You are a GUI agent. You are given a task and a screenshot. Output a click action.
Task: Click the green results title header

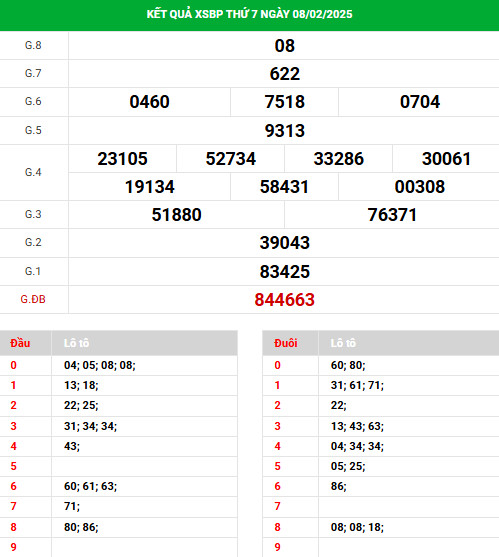pyautogui.click(x=249, y=14)
